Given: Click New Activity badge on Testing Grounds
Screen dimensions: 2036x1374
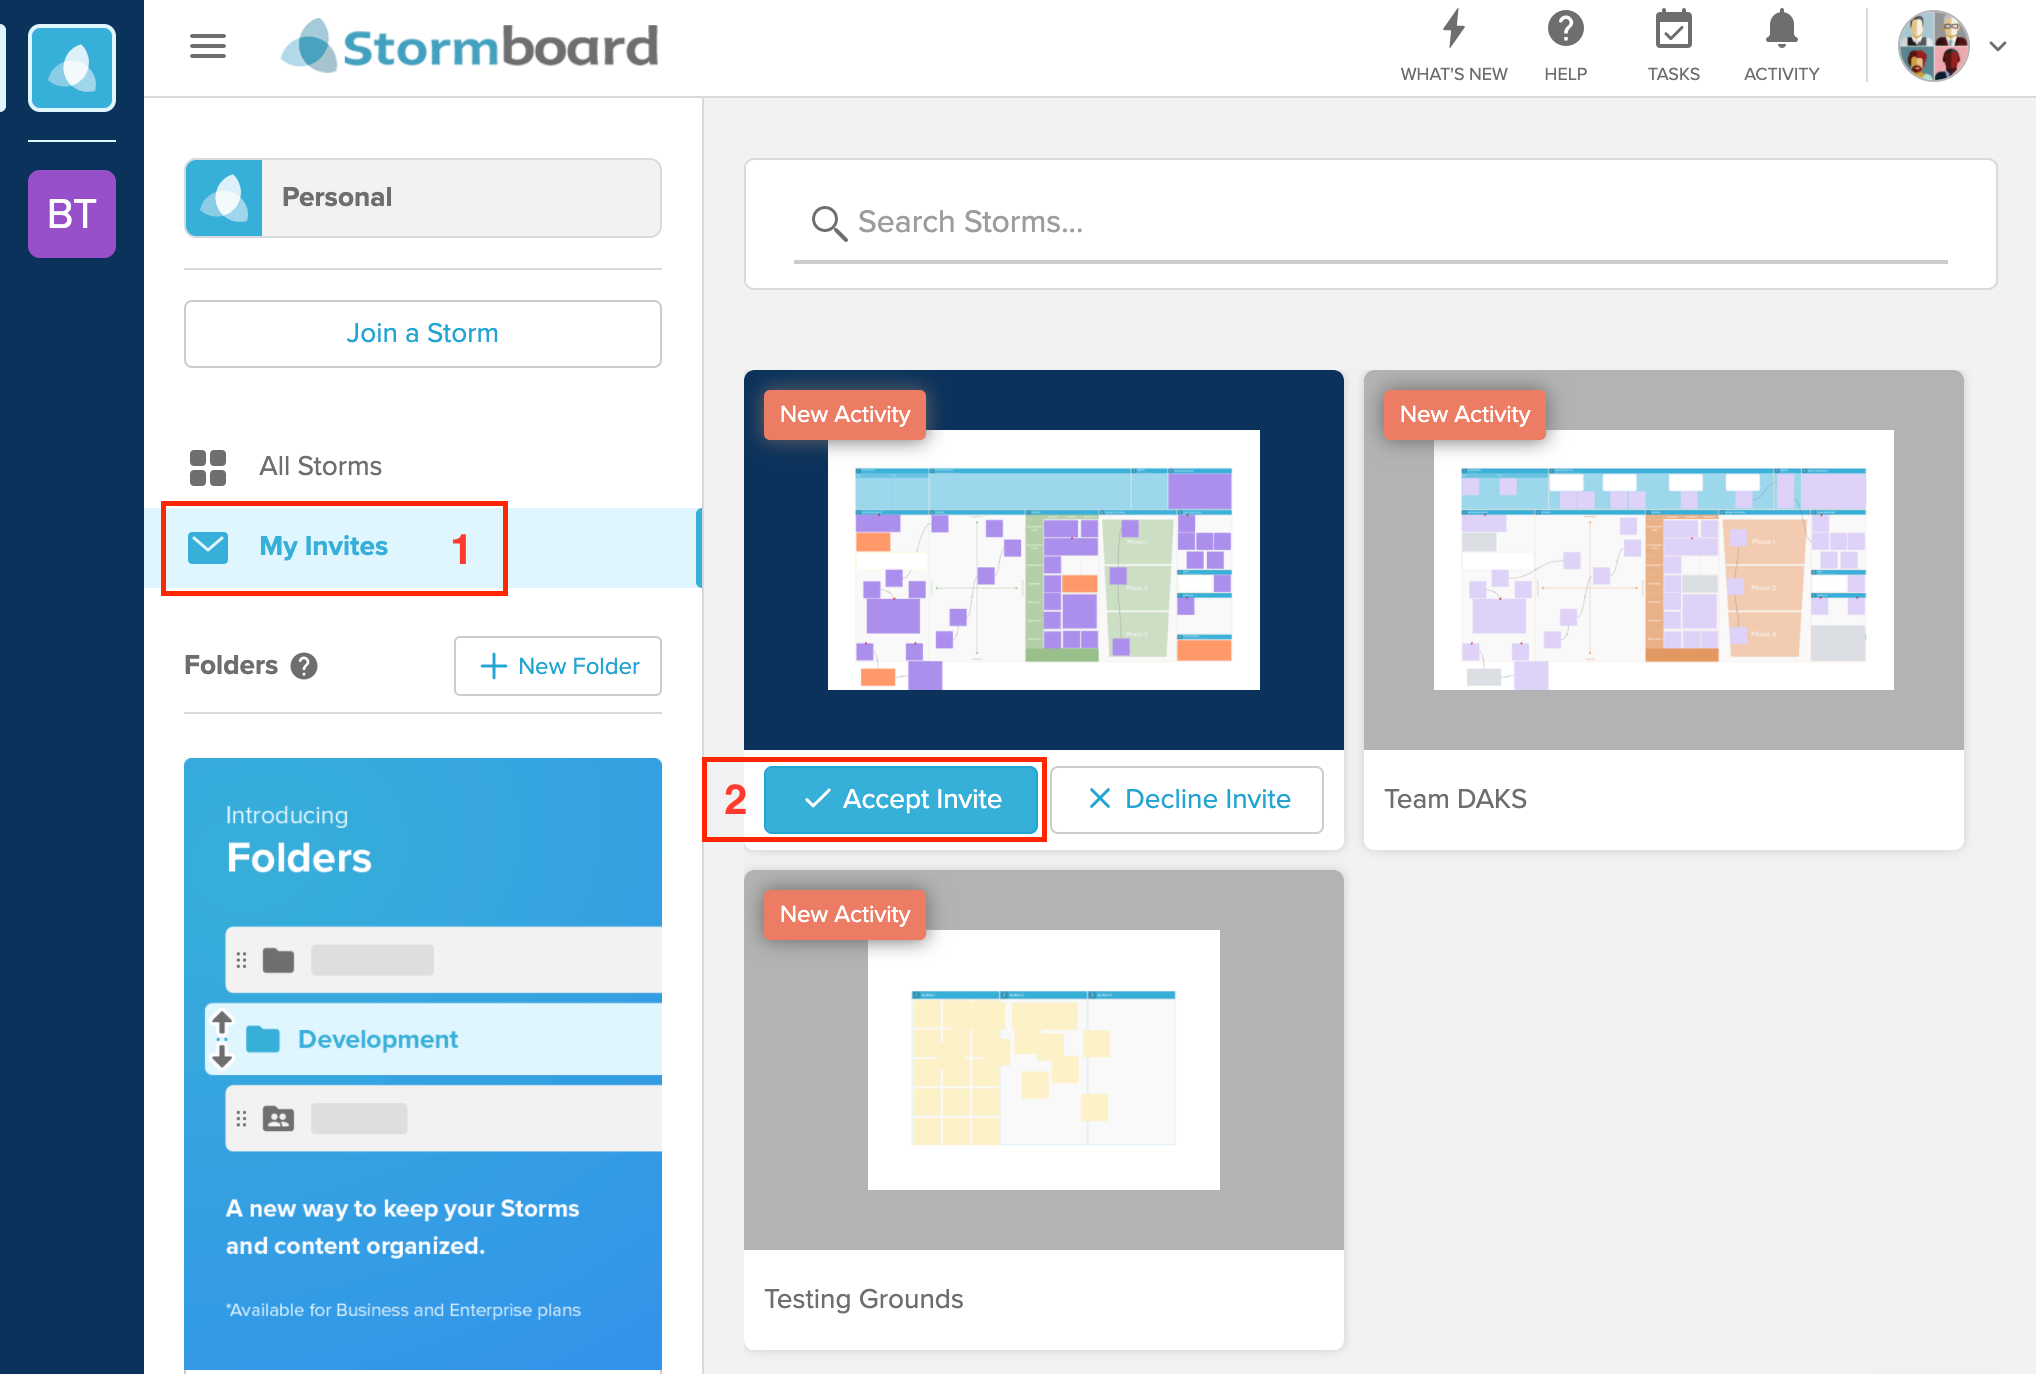Looking at the screenshot, I should coord(845,915).
